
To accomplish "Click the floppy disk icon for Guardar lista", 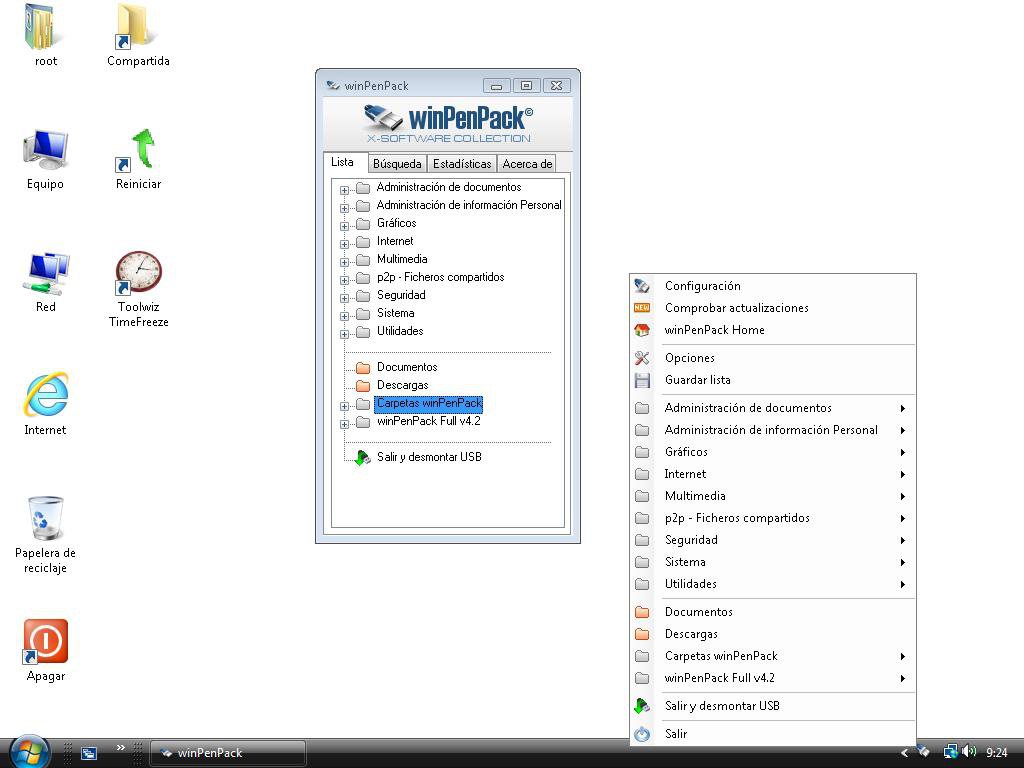I will pos(642,380).
